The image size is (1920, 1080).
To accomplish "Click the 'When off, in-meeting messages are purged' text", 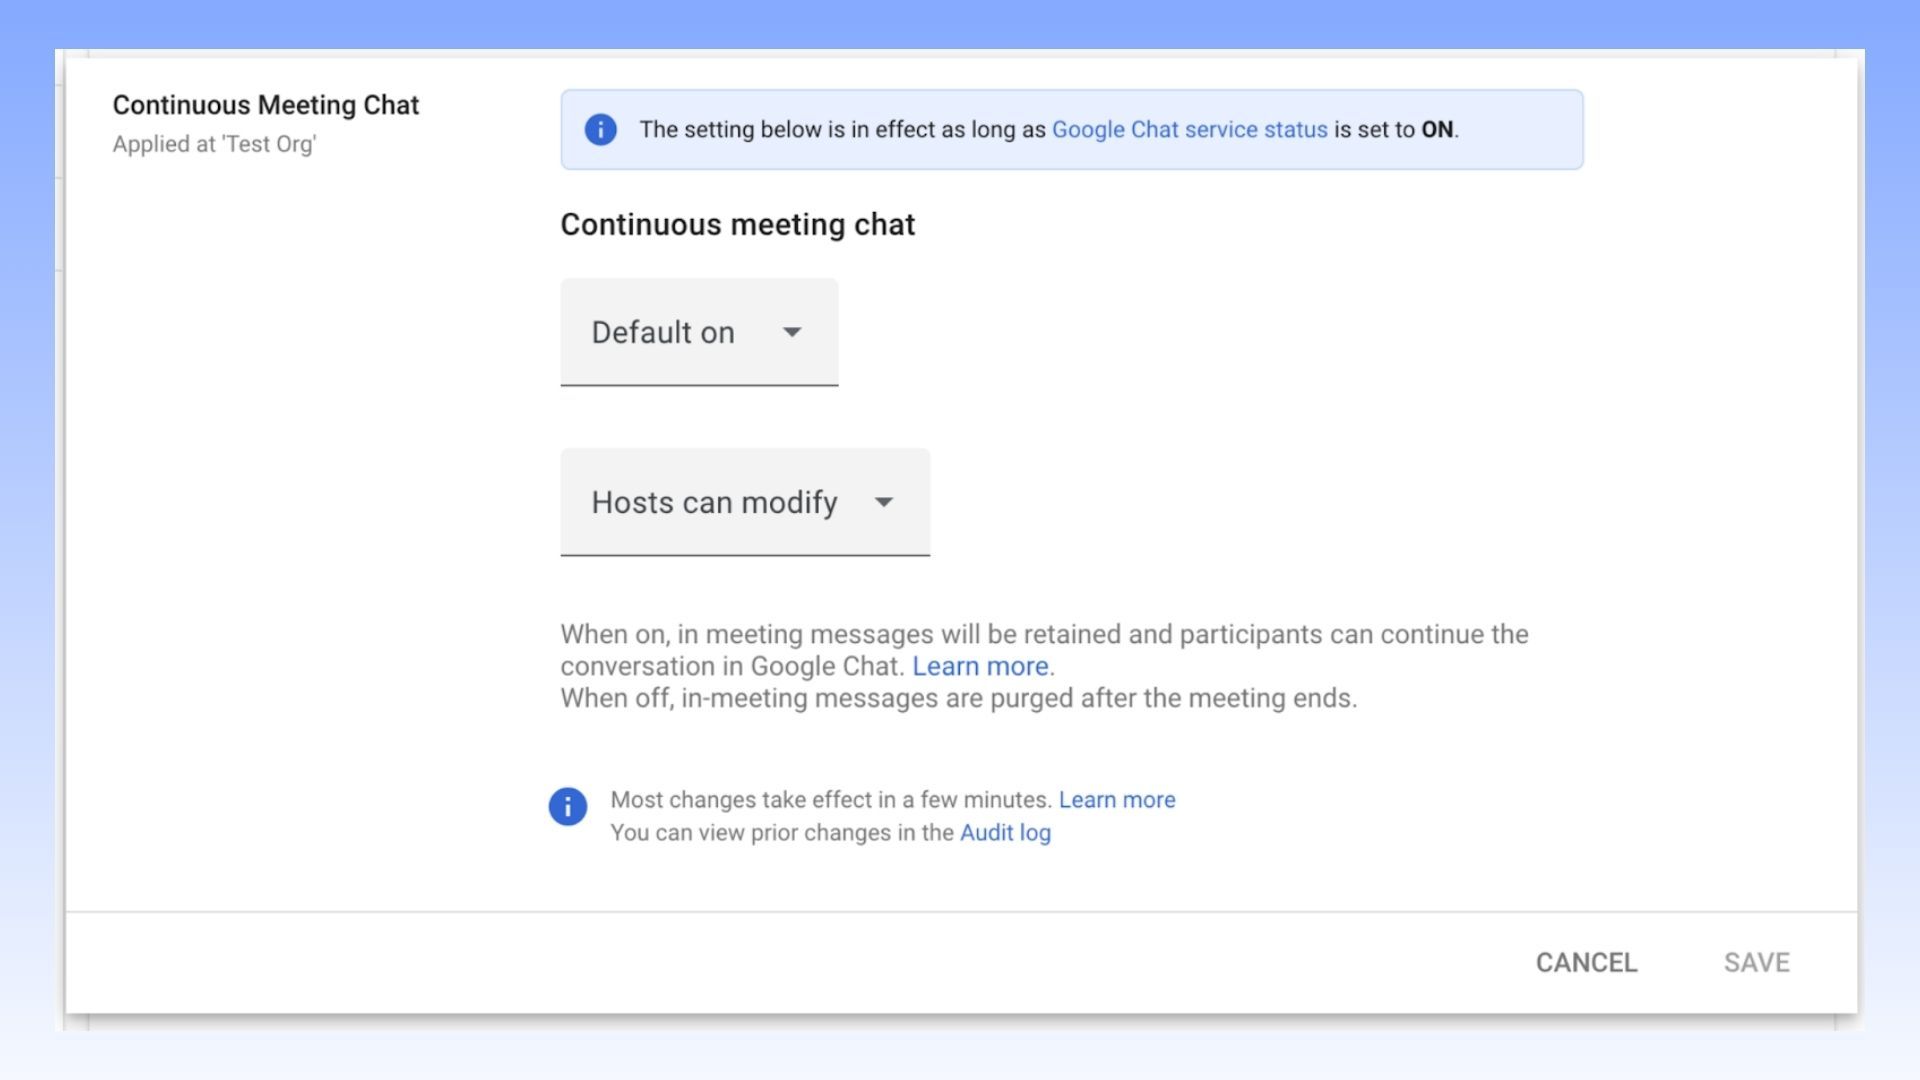I will coord(958,698).
